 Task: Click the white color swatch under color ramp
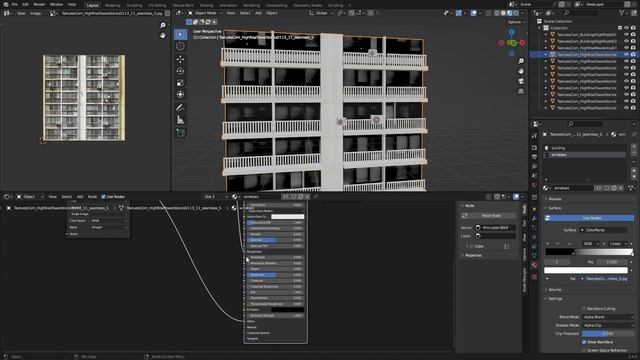[x=586, y=270]
